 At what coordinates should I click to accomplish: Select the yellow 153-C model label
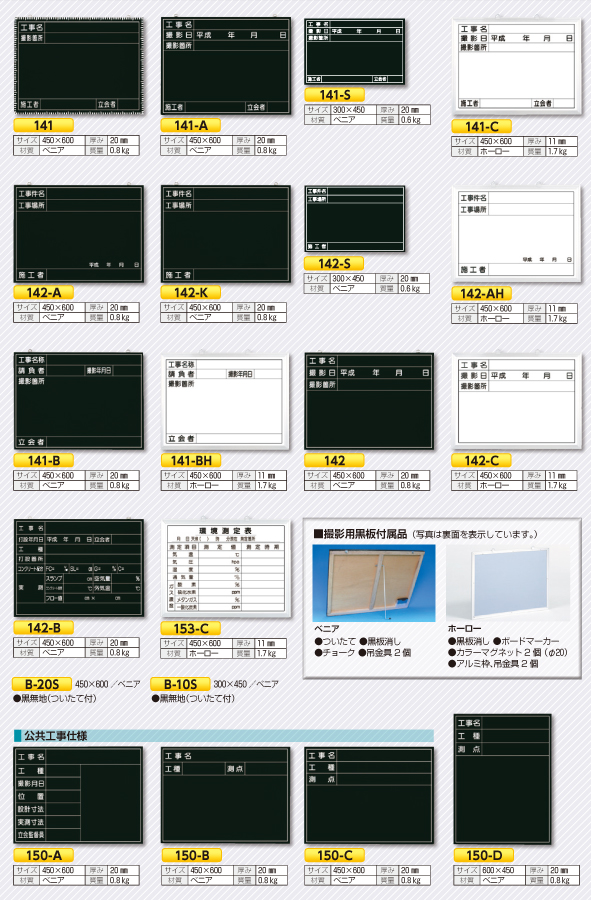click(190, 629)
